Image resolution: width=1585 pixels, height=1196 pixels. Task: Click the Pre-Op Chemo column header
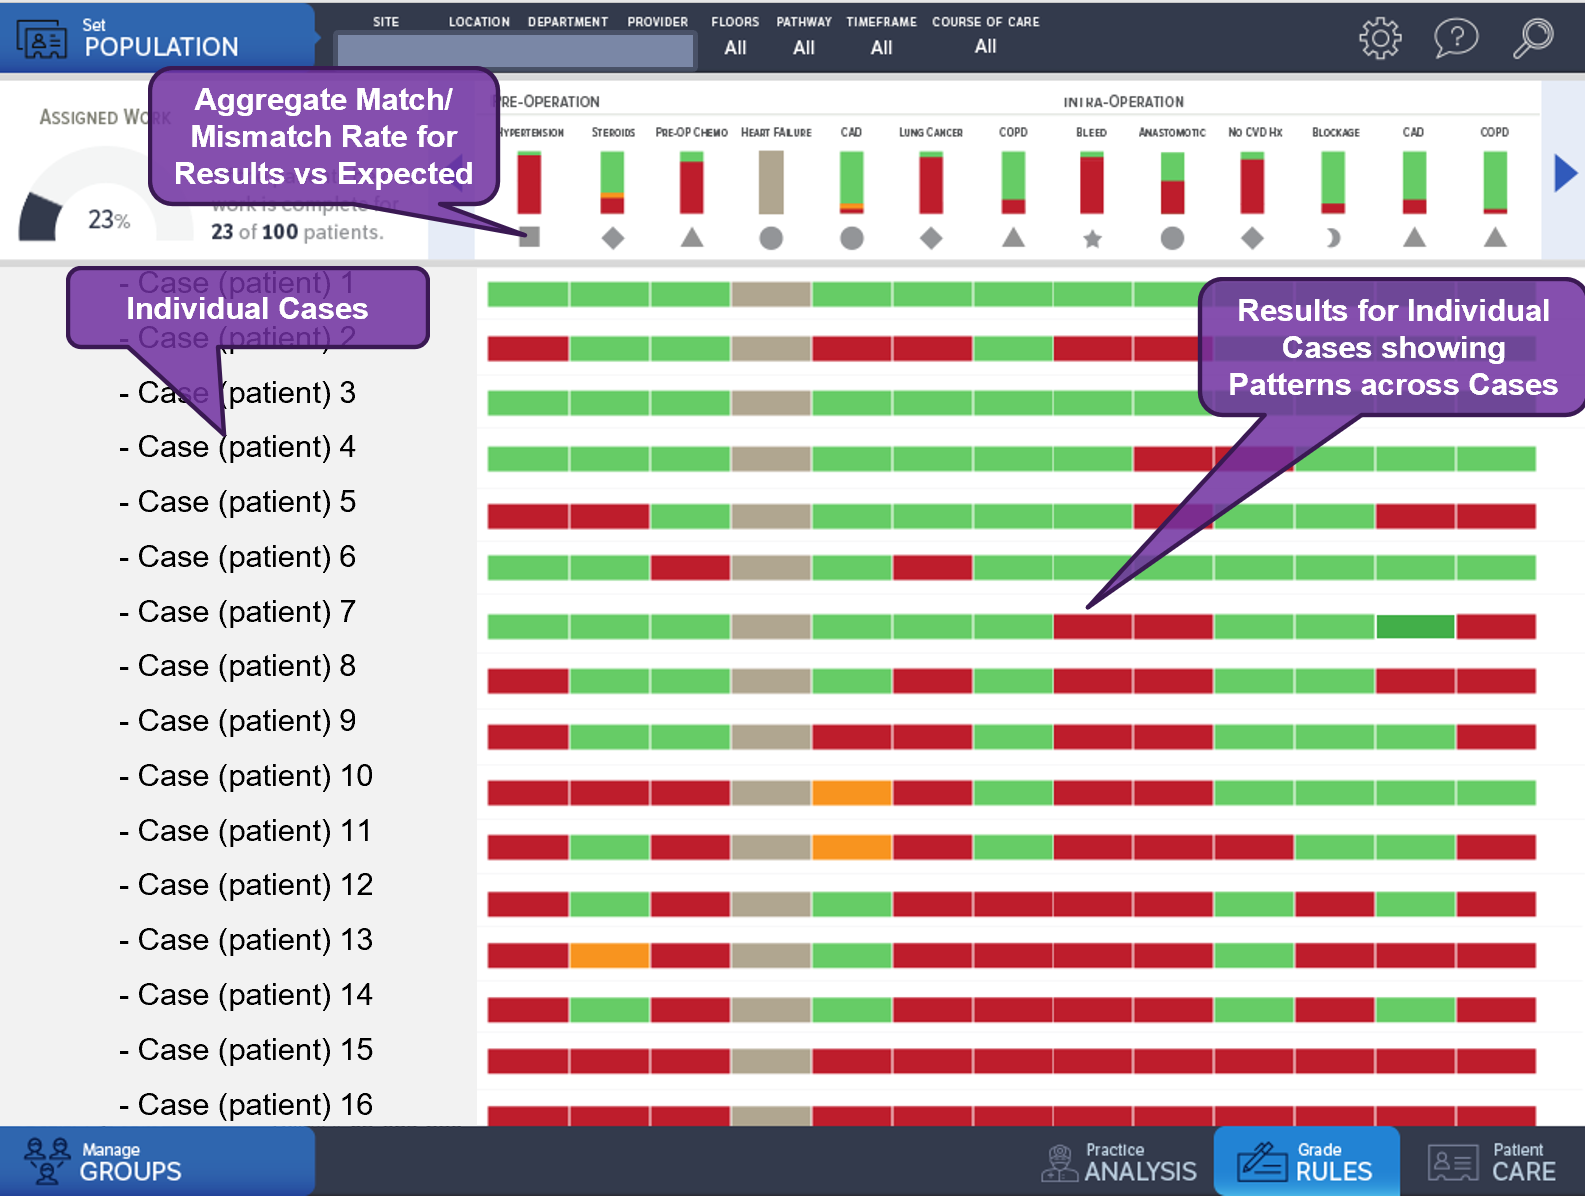click(x=691, y=132)
